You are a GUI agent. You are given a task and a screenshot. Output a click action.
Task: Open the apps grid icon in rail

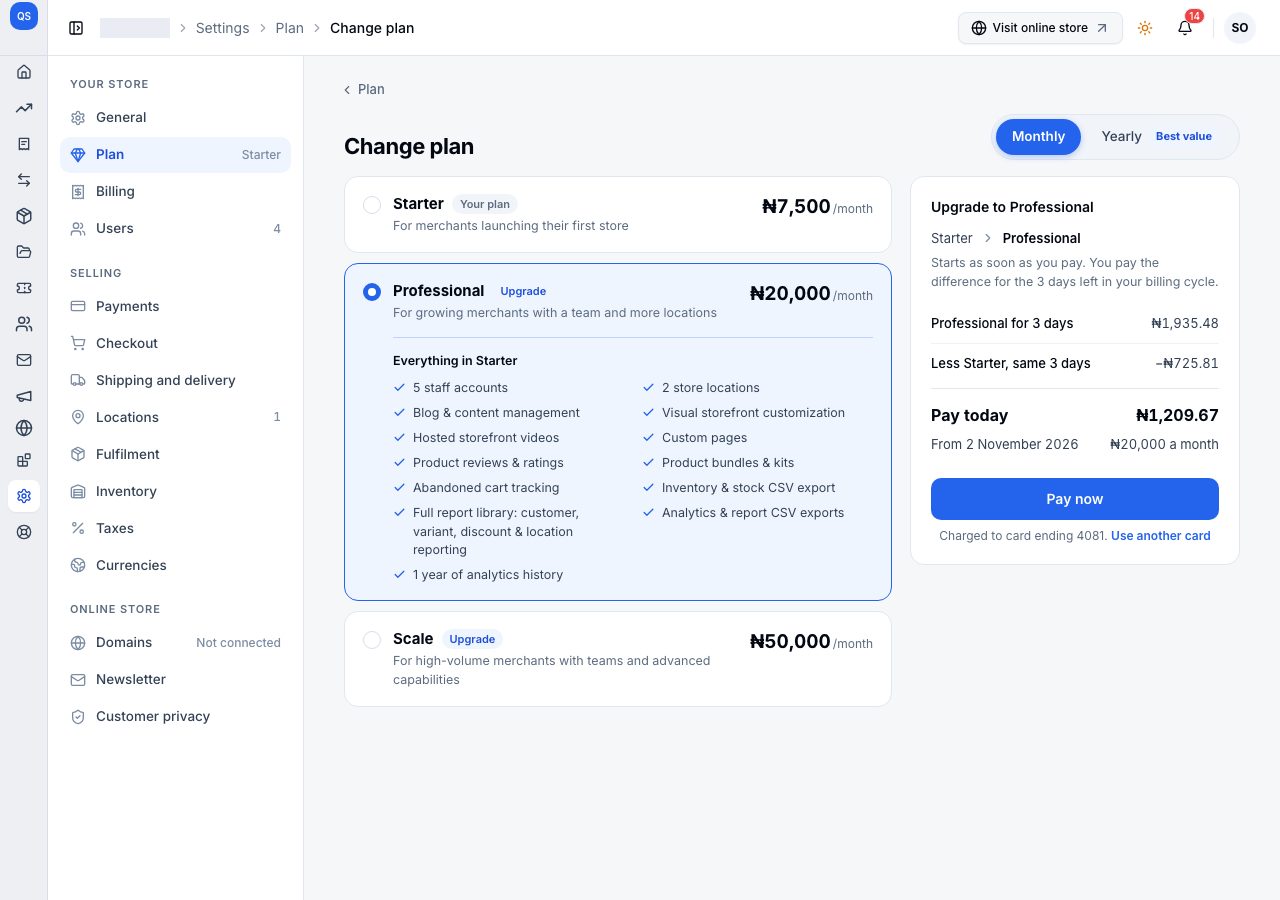[24, 460]
